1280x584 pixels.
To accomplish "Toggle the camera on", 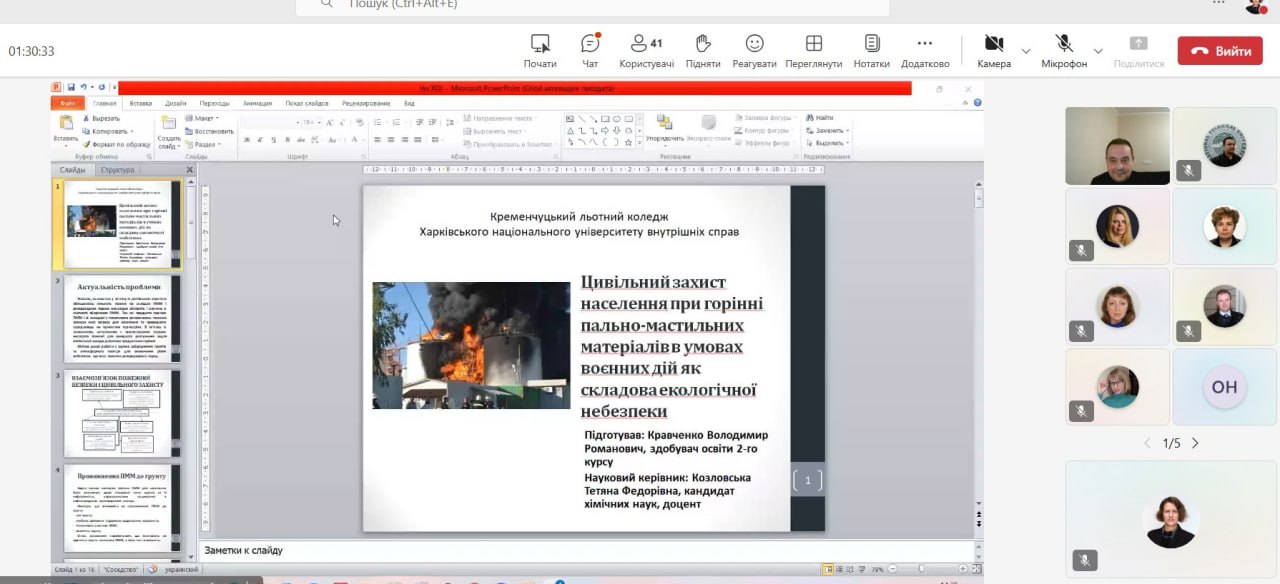I will [993, 50].
